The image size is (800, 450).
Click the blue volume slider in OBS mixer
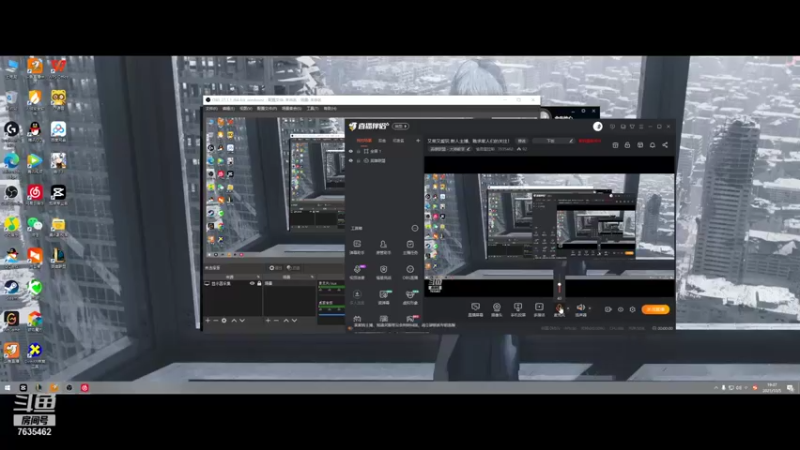[332, 314]
